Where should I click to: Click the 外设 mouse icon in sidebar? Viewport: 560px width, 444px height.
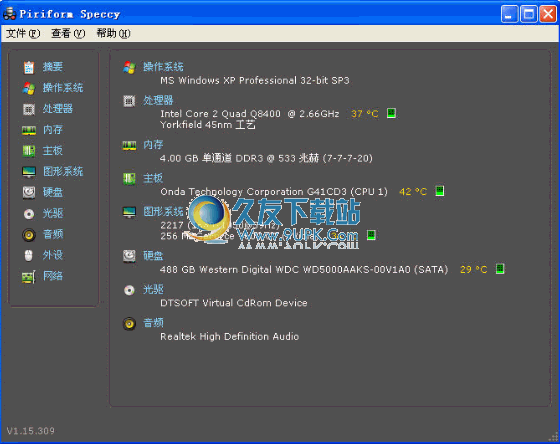[29, 255]
